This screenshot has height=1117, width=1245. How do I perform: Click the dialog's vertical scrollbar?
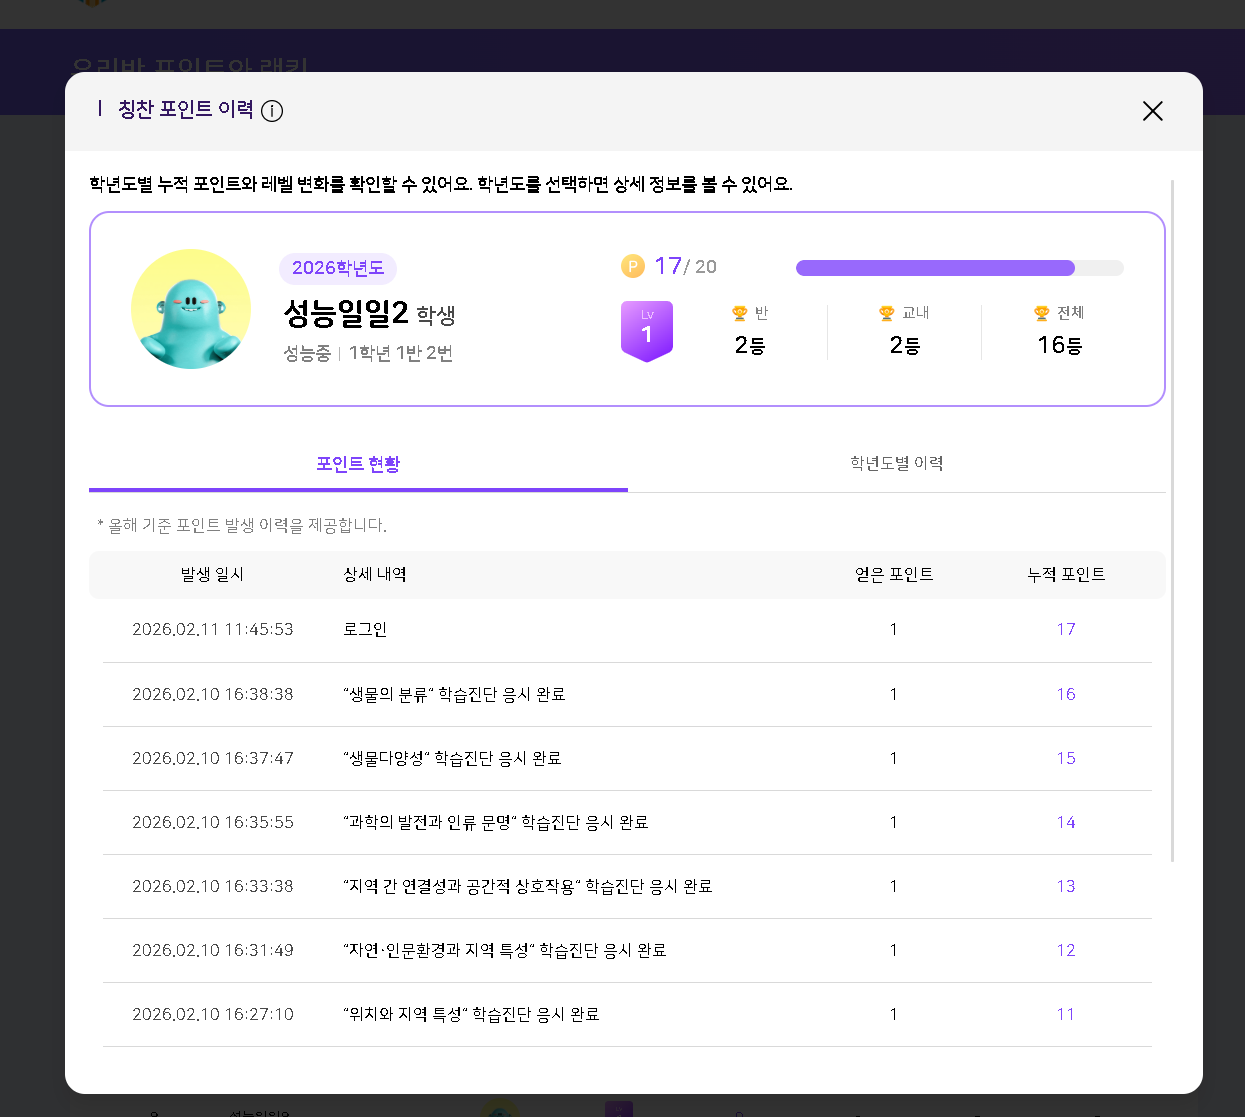pos(1172,520)
